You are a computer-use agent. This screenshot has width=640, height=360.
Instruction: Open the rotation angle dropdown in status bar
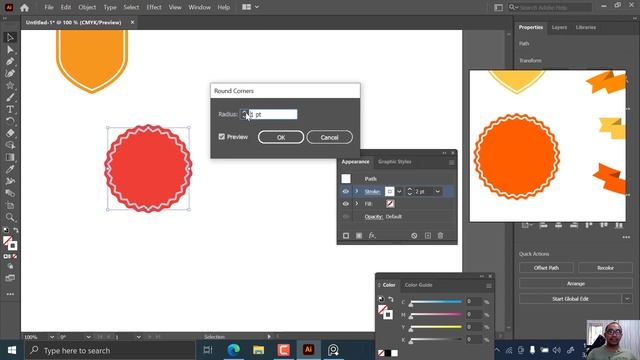tap(88, 337)
